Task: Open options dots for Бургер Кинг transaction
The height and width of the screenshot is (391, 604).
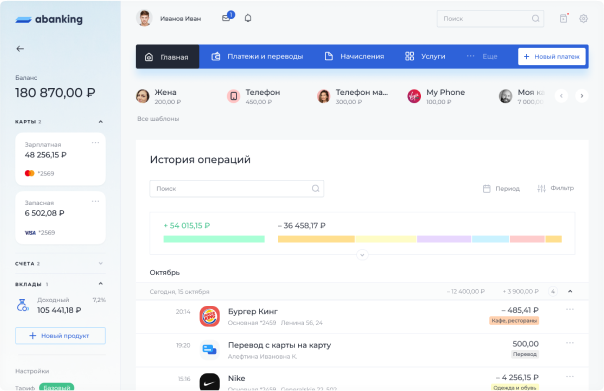Action: [x=570, y=309]
